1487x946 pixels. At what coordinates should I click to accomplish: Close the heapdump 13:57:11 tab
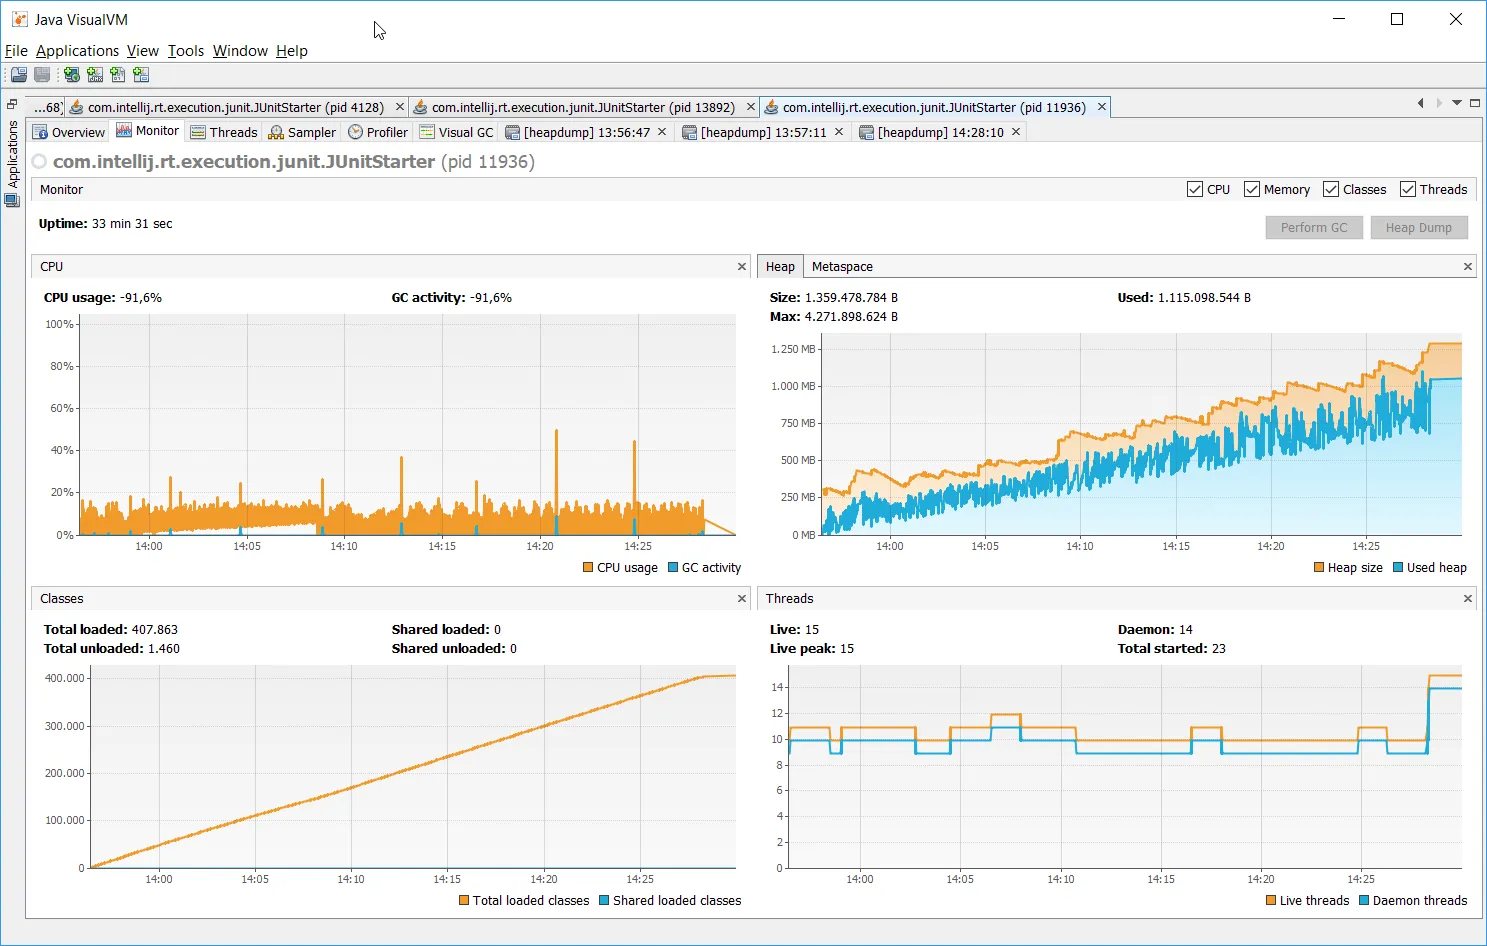[x=839, y=132]
